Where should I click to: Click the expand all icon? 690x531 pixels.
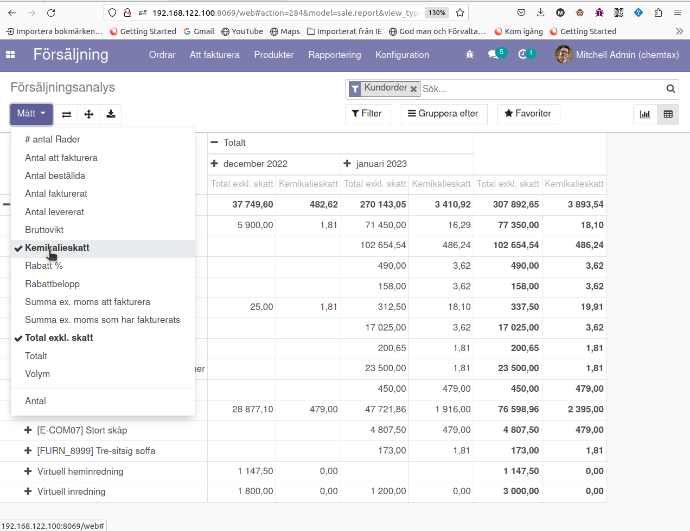click(89, 114)
